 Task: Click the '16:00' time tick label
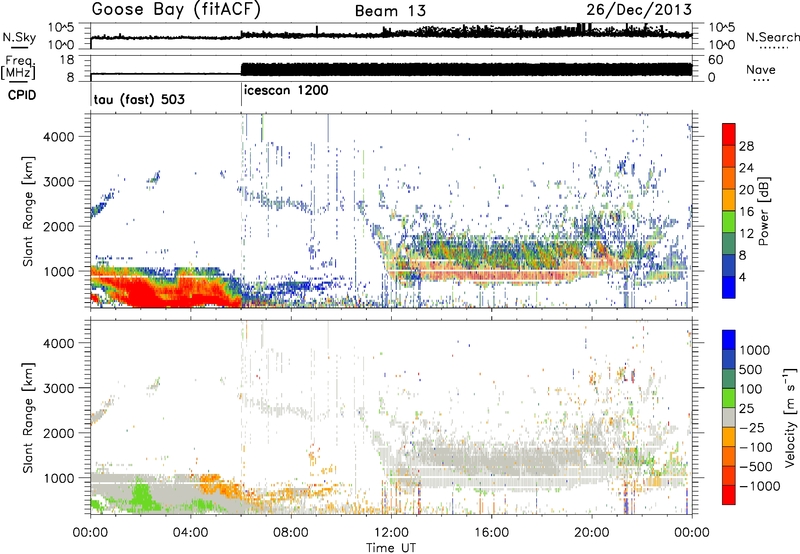pyautogui.click(x=491, y=533)
